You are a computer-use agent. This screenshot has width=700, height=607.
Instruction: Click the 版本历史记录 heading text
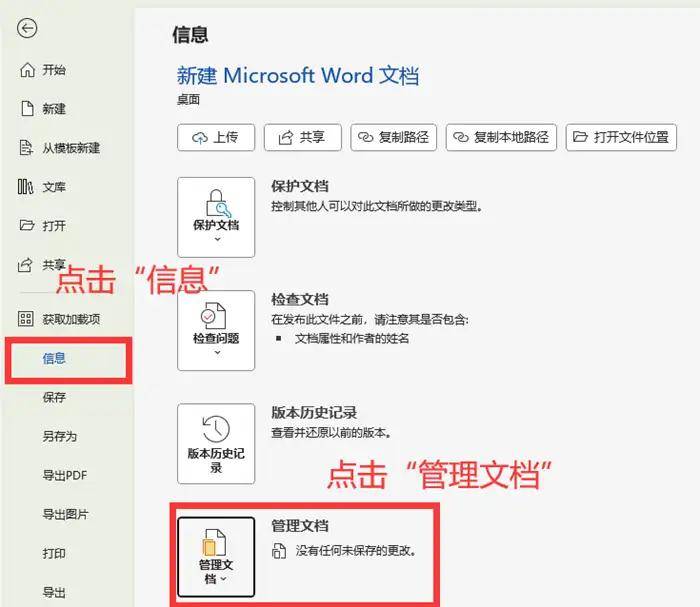tap(314, 412)
